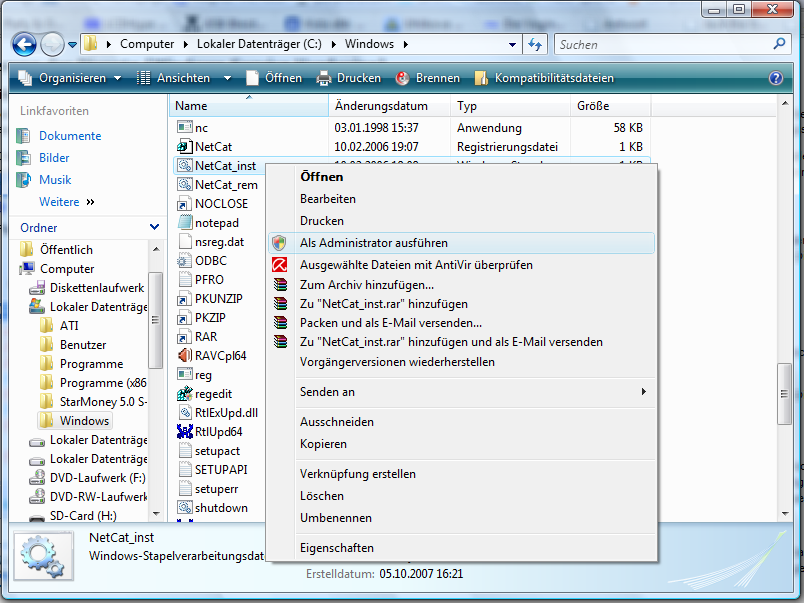Open the Dokumente favorite link
The image size is (804, 603).
click(x=70, y=136)
